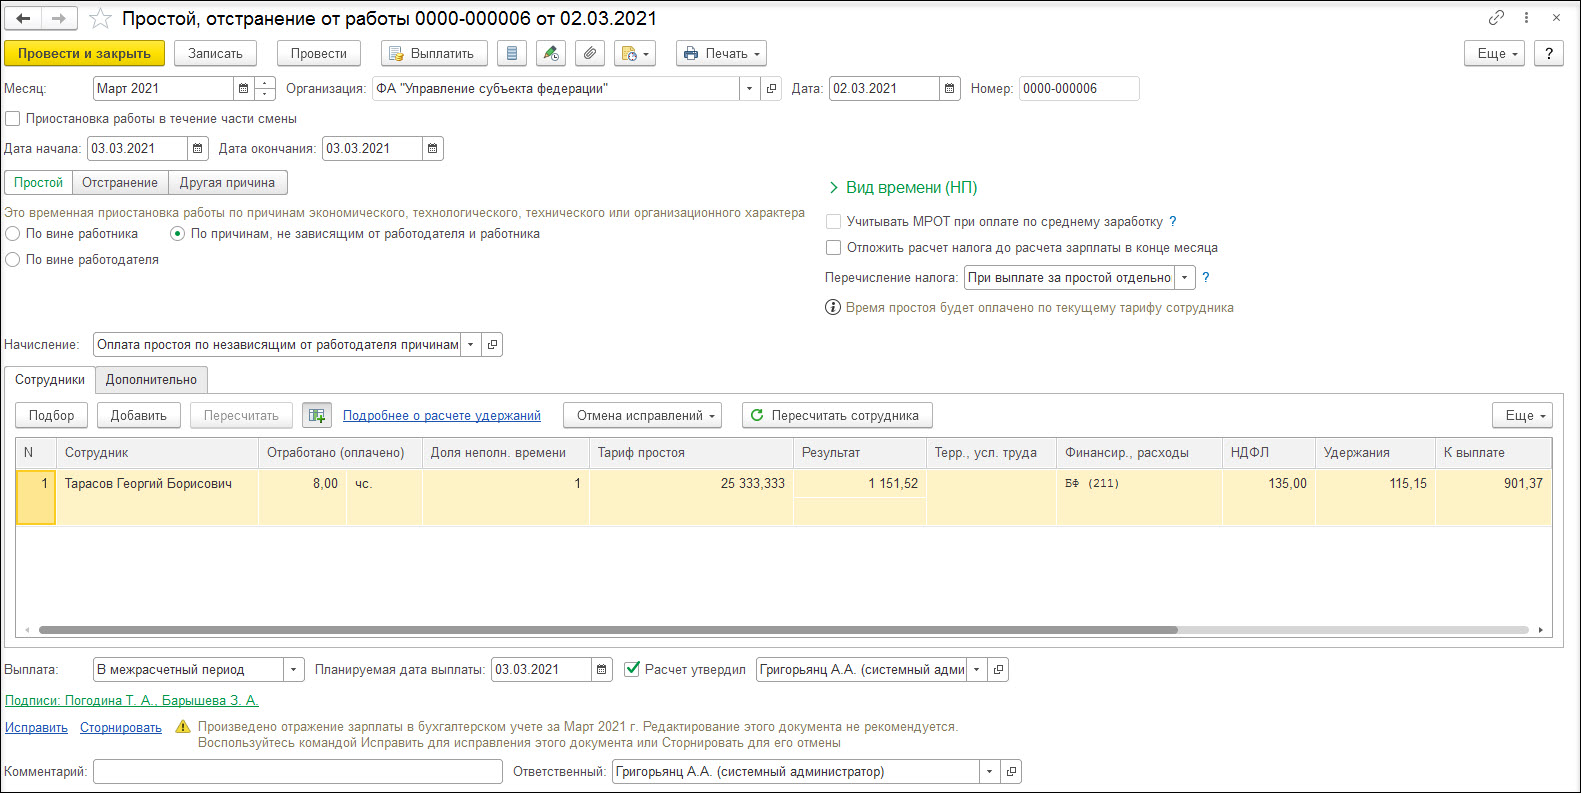Screen dimensions: 1581x793
Task: Switch to the Сотрудники tab
Action: point(50,380)
